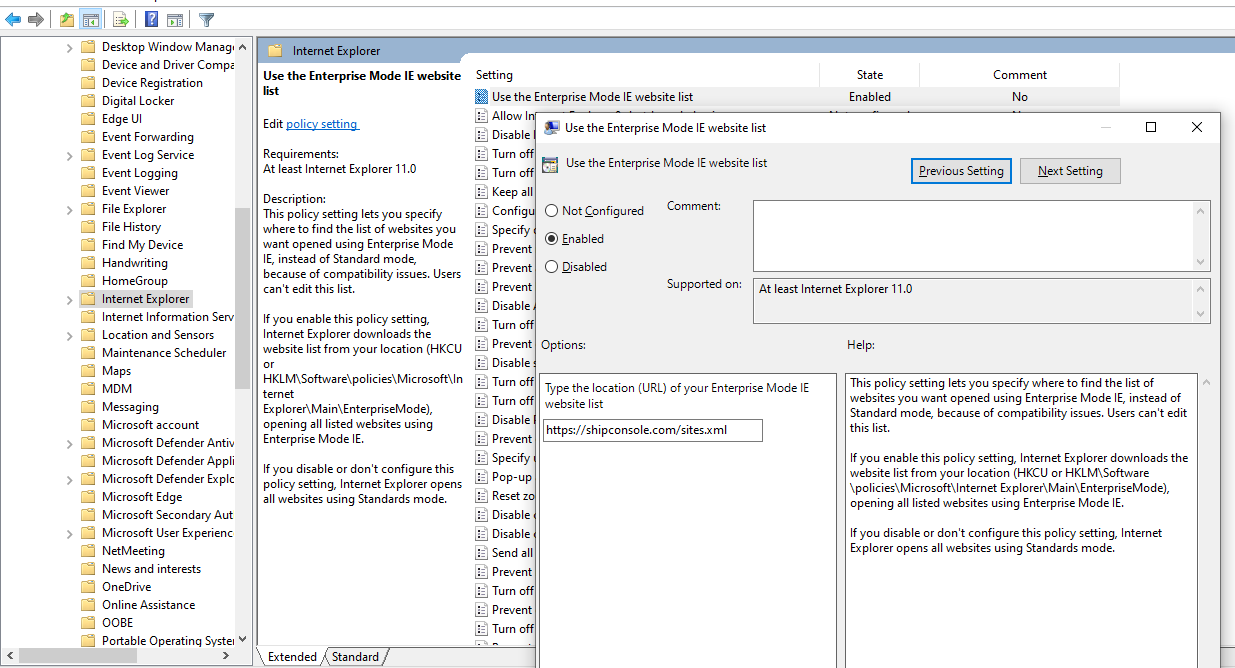The image size is (1235, 668).
Task: Maximize the policy setting dialog
Action: [1151, 127]
